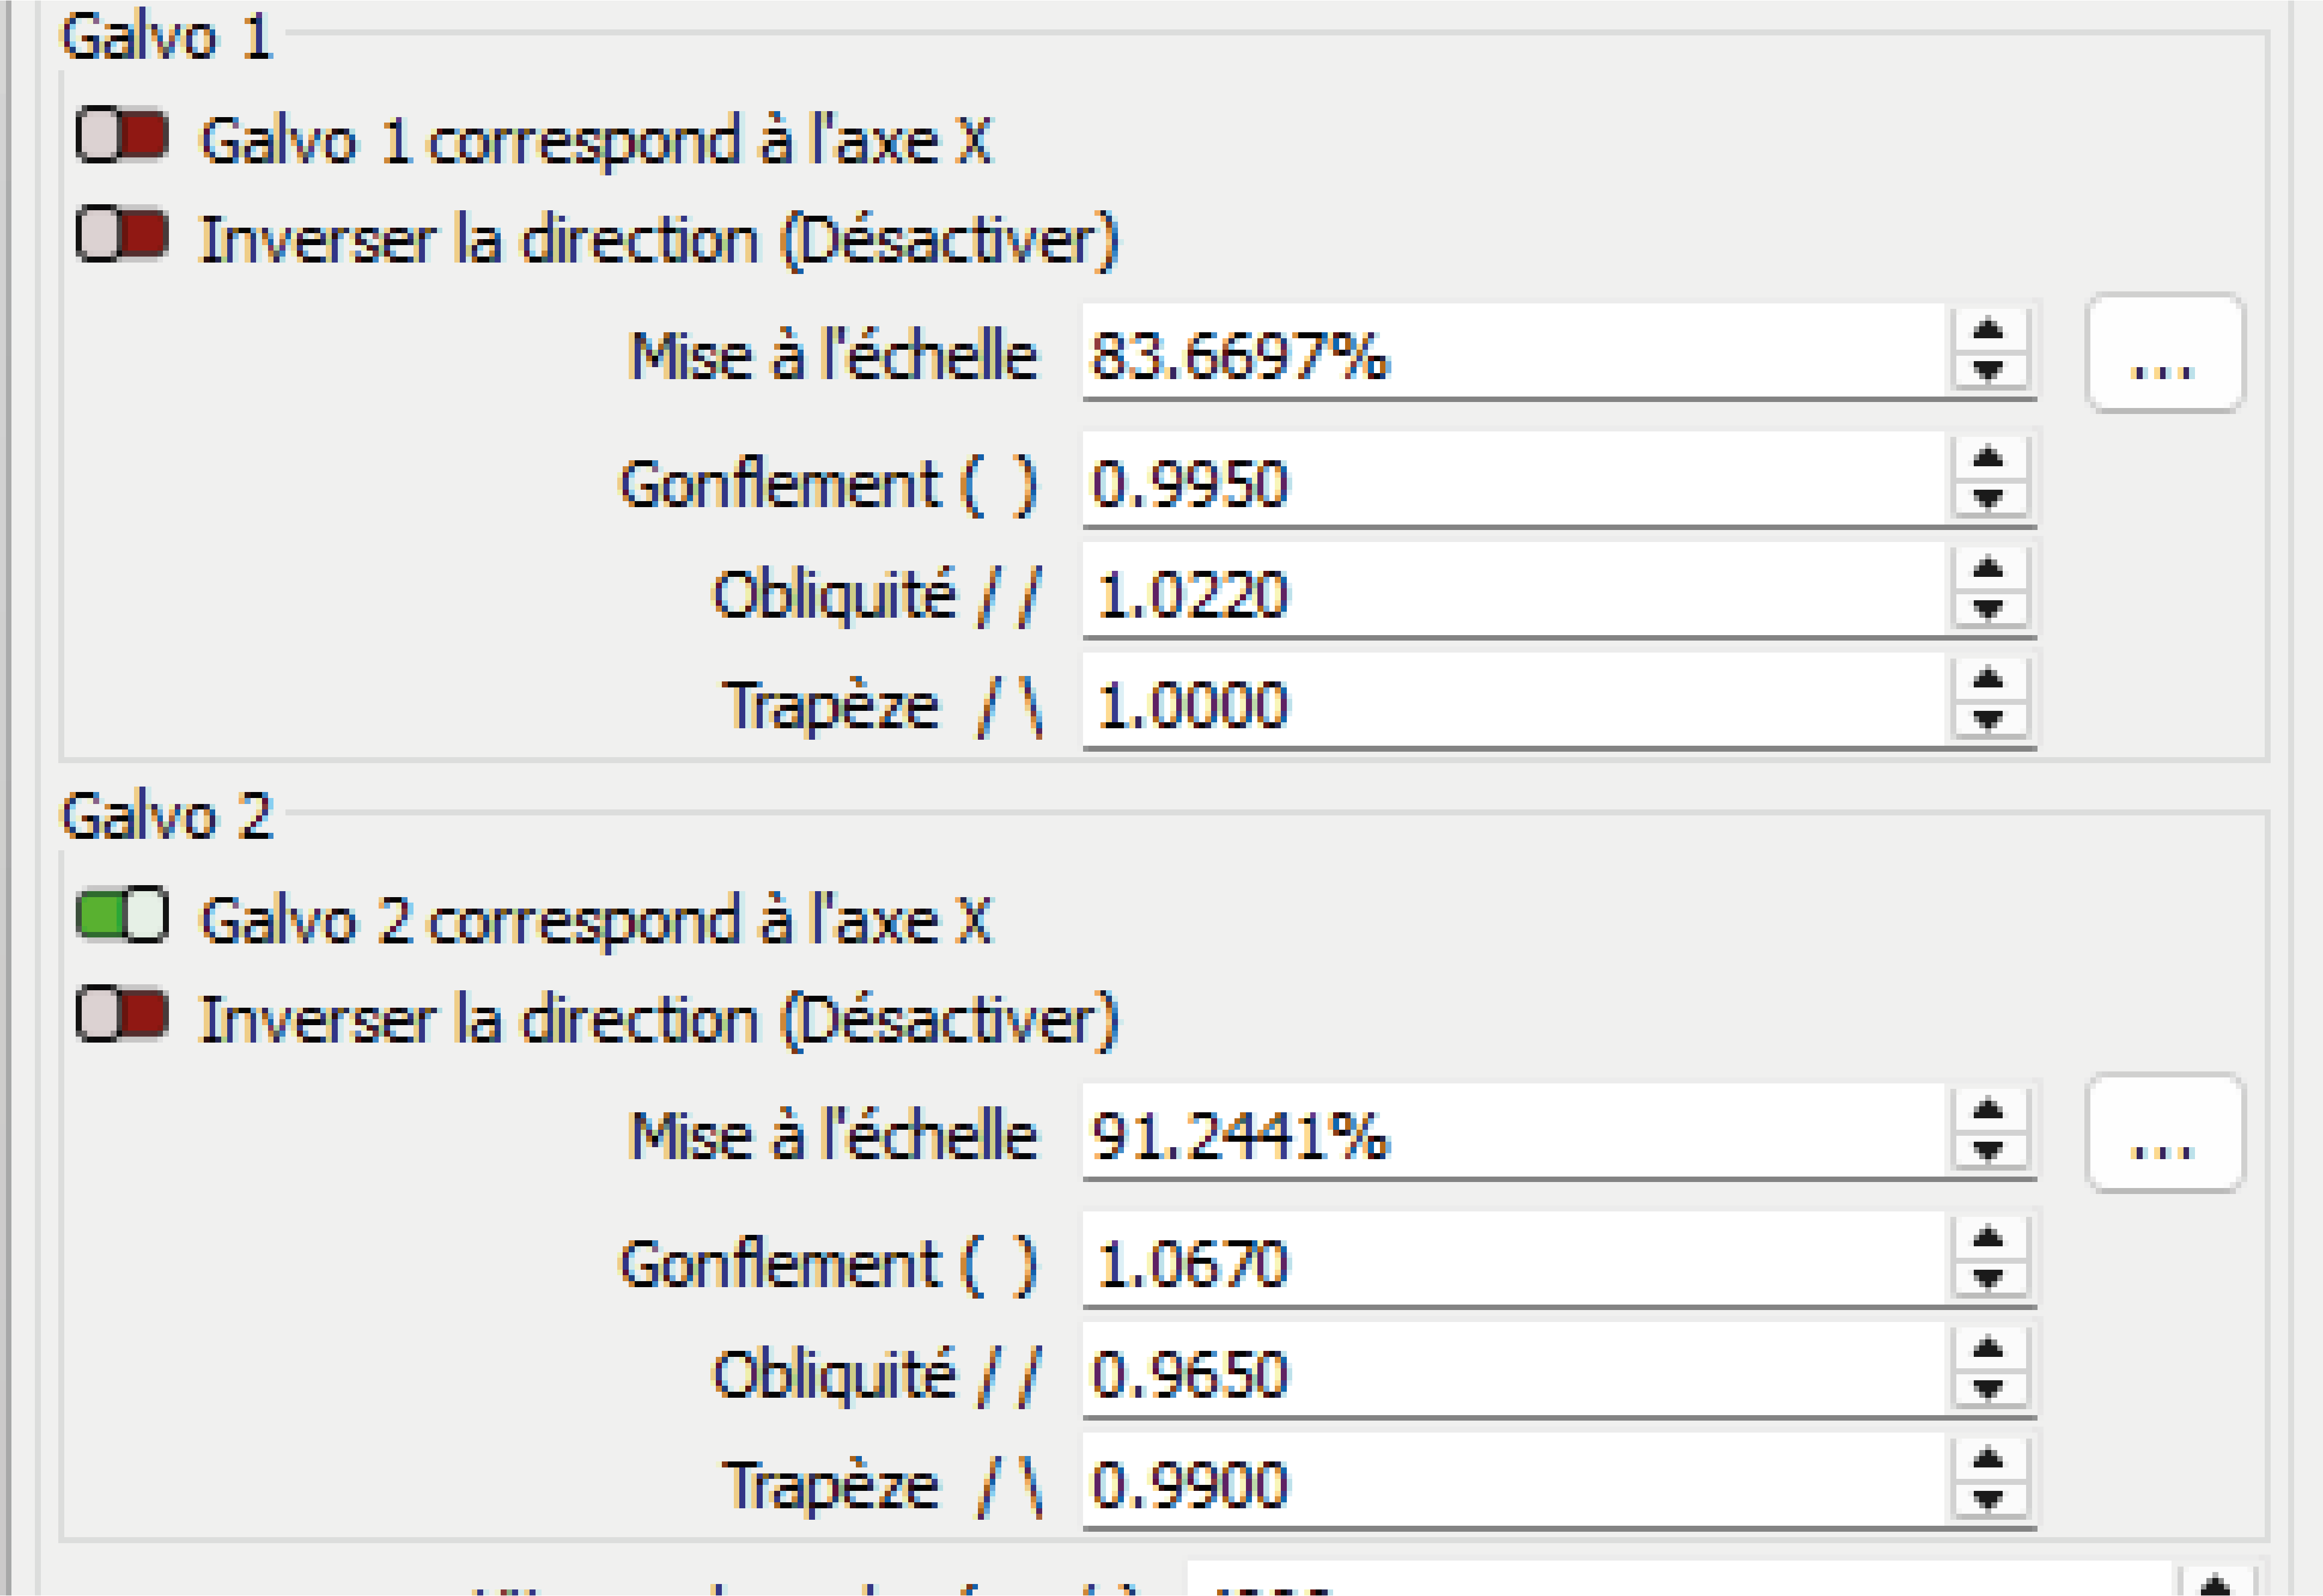Screen dimensions: 2323x1596
Task: Open Galvo 2 scale ellipsis button
Action: tap(2164, 1133)
